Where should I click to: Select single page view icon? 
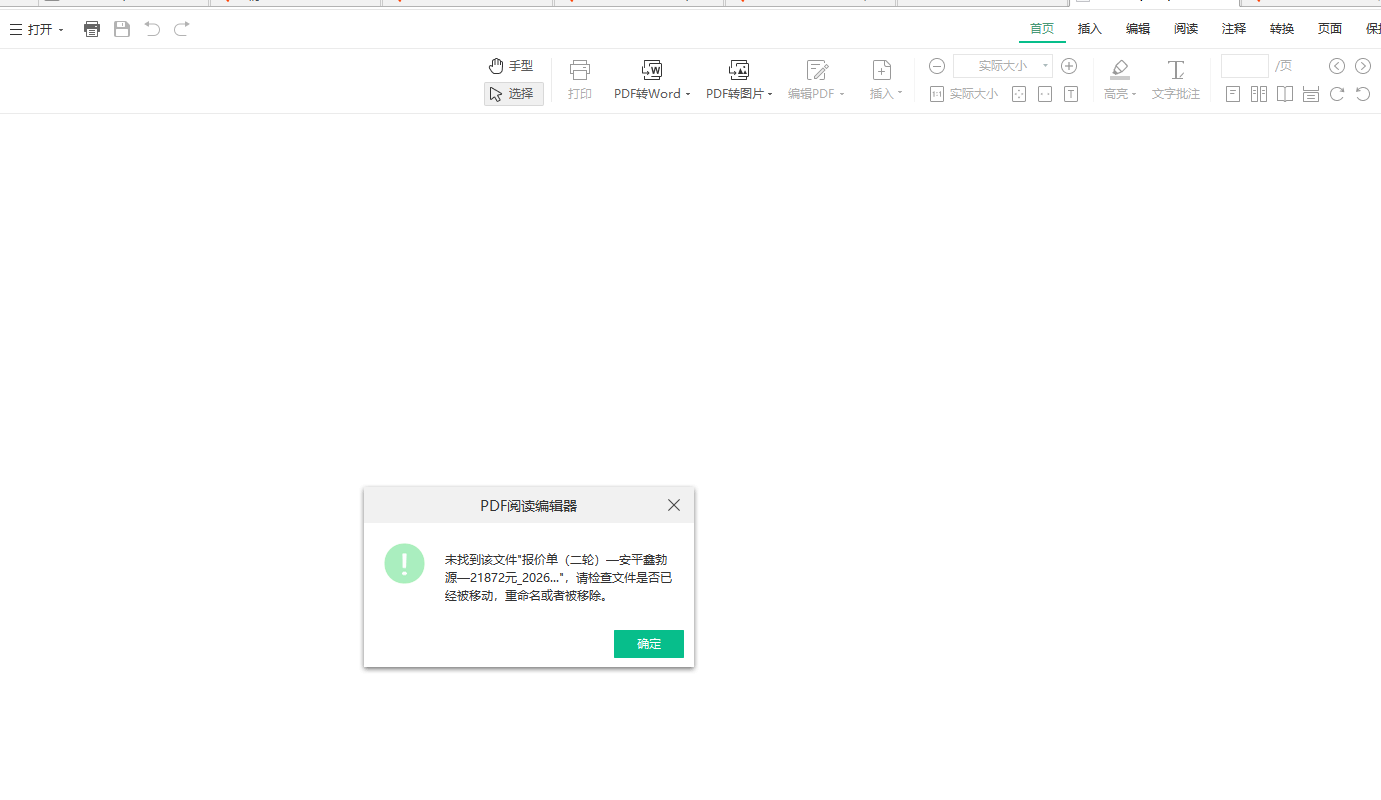point(1233,94)
